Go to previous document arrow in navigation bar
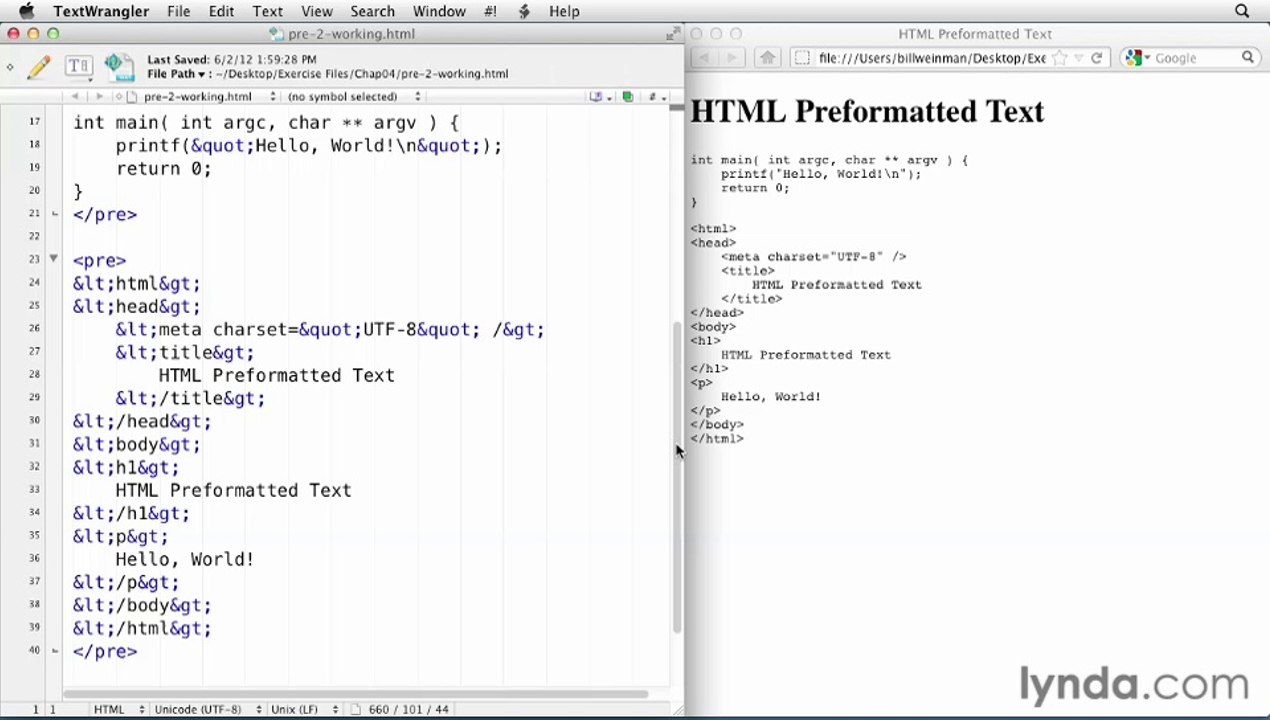 tap(74, 97)
